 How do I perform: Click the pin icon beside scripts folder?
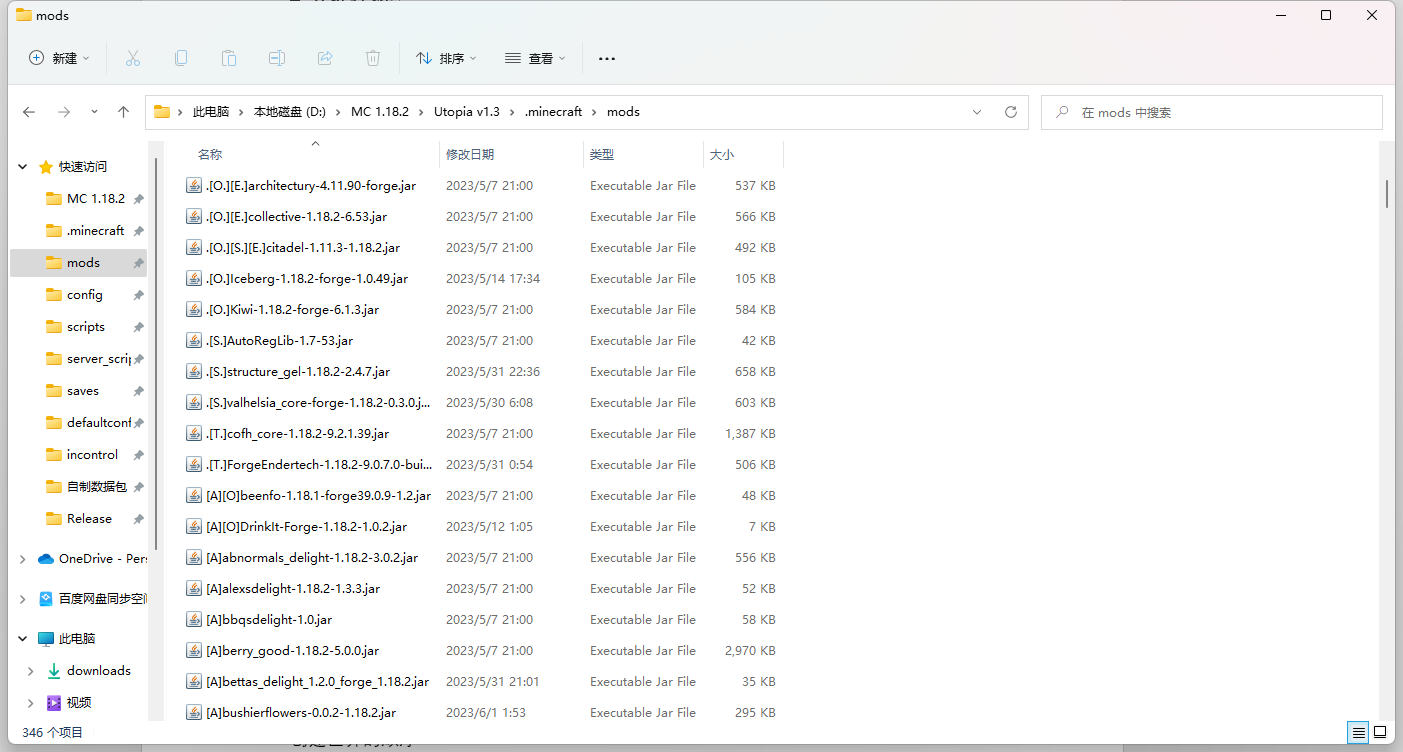[x=138, y=327]
